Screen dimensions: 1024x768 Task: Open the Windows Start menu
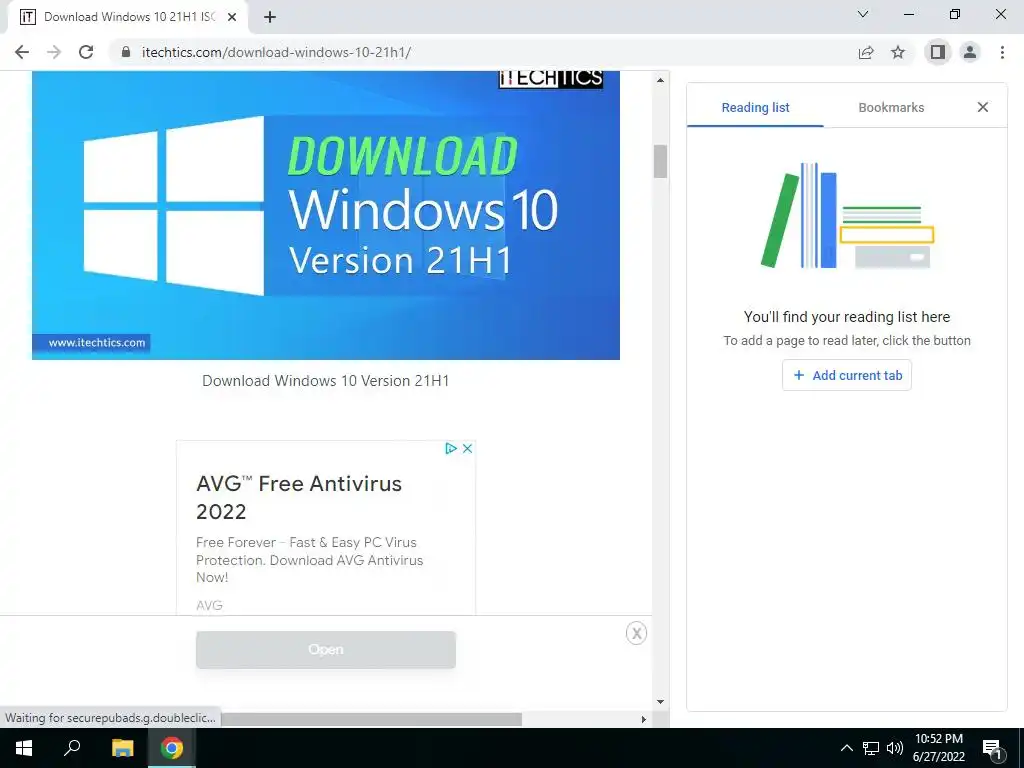tap(24, 748)
